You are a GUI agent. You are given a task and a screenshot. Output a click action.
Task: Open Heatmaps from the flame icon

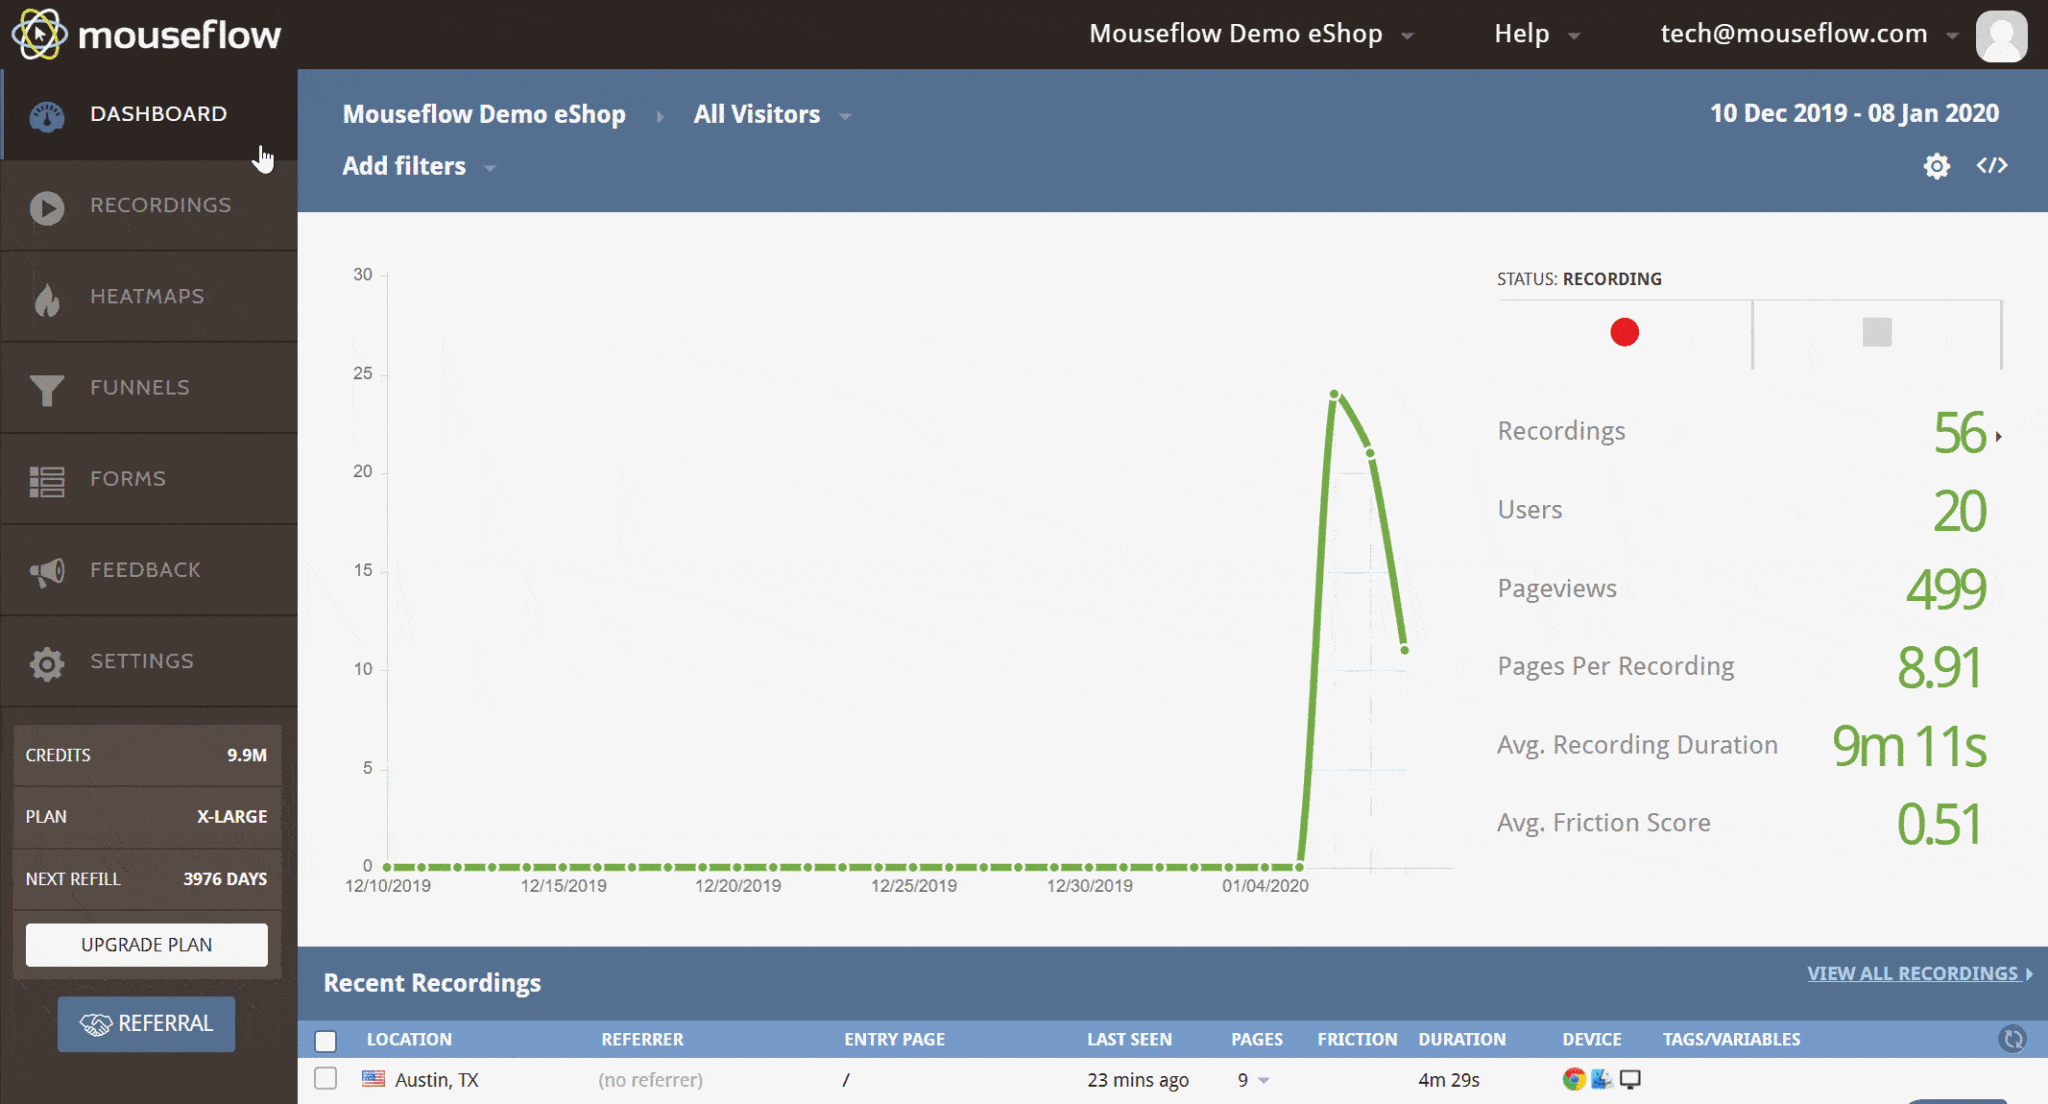click(47, 298)
